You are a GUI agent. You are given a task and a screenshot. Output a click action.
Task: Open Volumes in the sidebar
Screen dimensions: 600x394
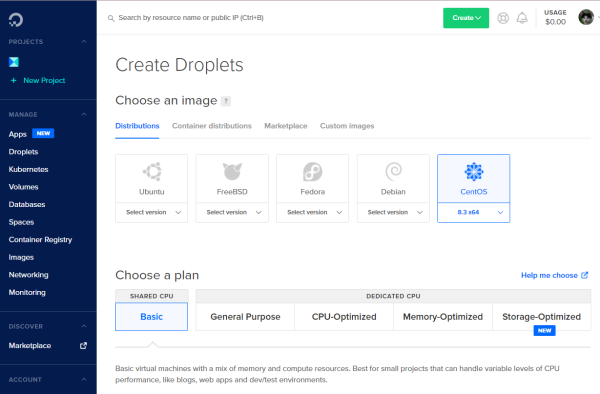23,187
